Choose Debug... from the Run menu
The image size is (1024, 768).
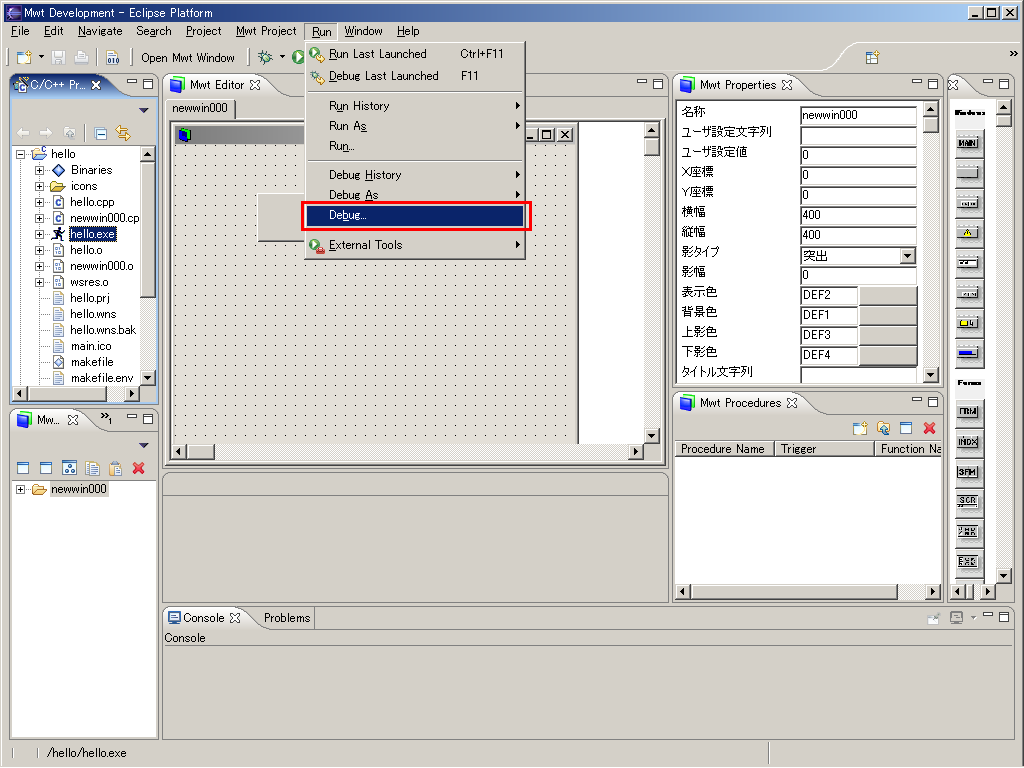[x=415, y=215]
